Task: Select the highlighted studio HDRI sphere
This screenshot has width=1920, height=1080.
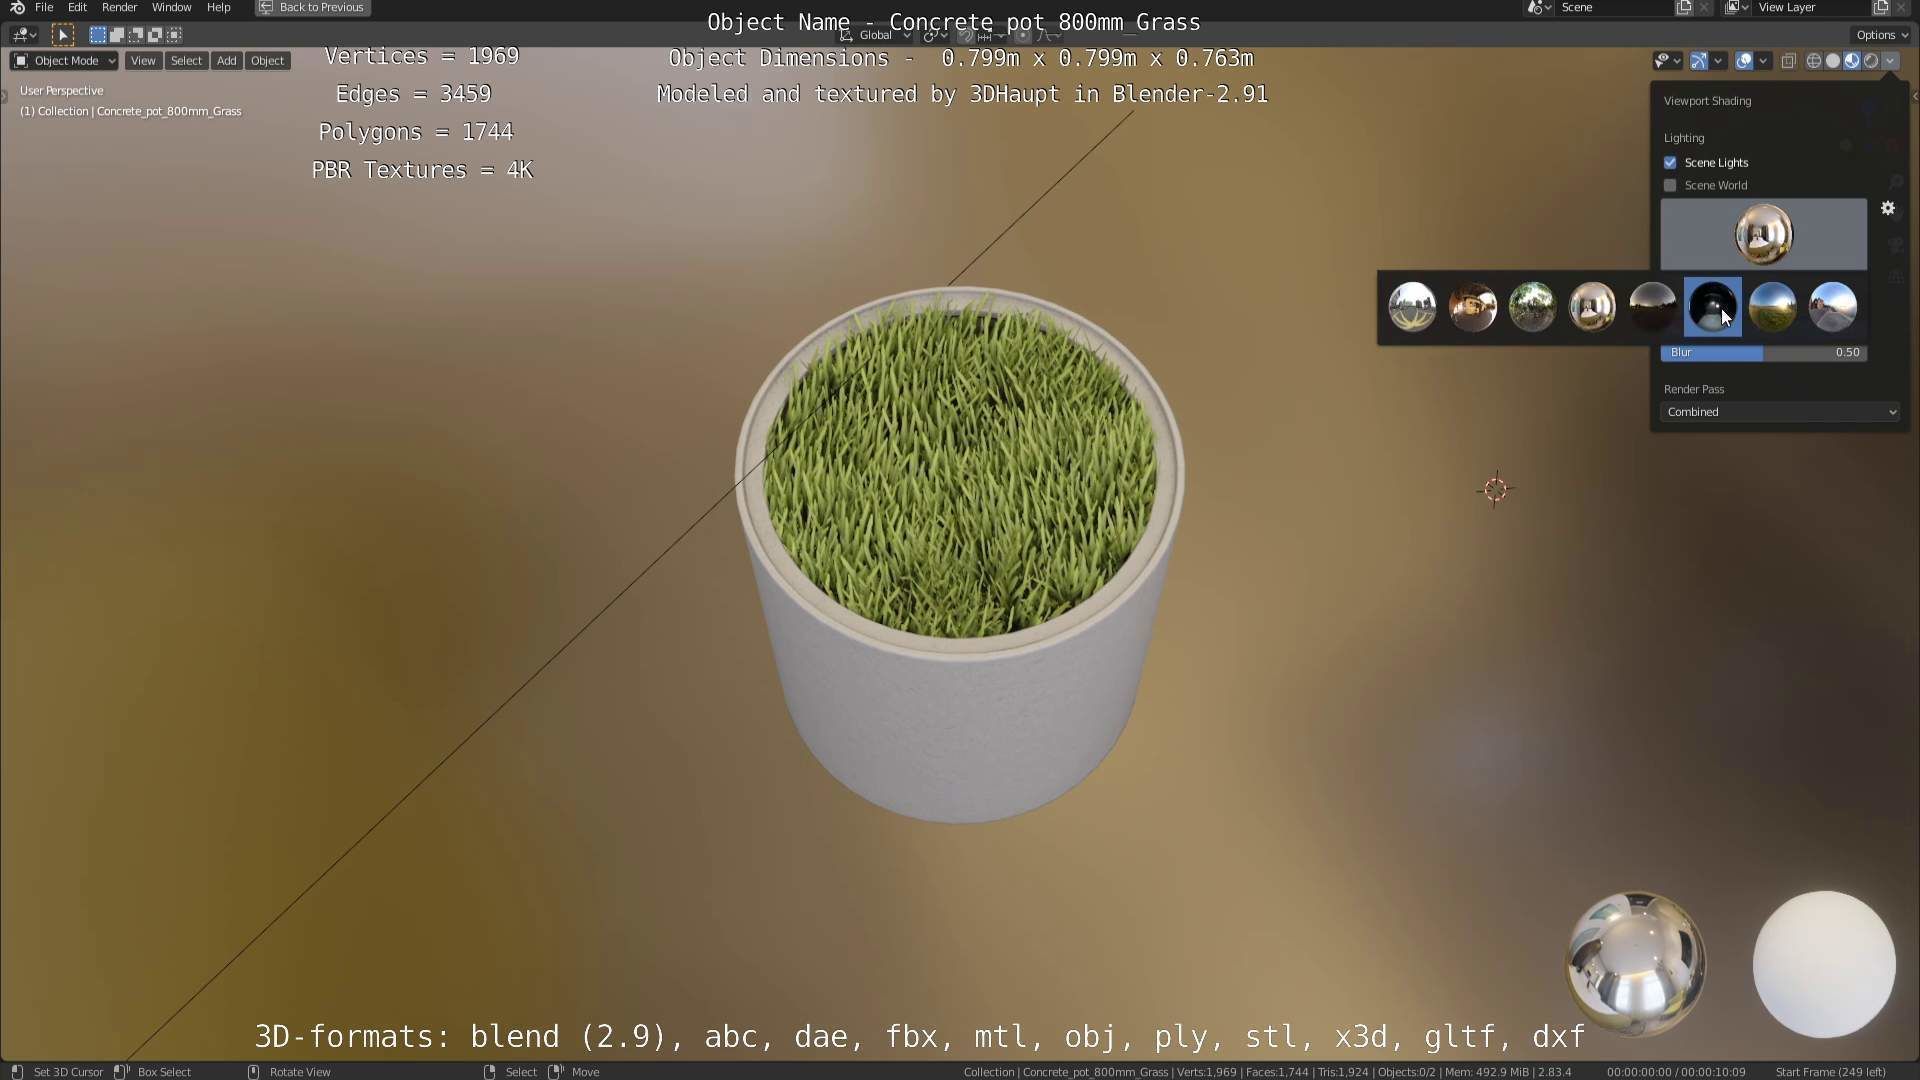Action: pos(1712,307)
